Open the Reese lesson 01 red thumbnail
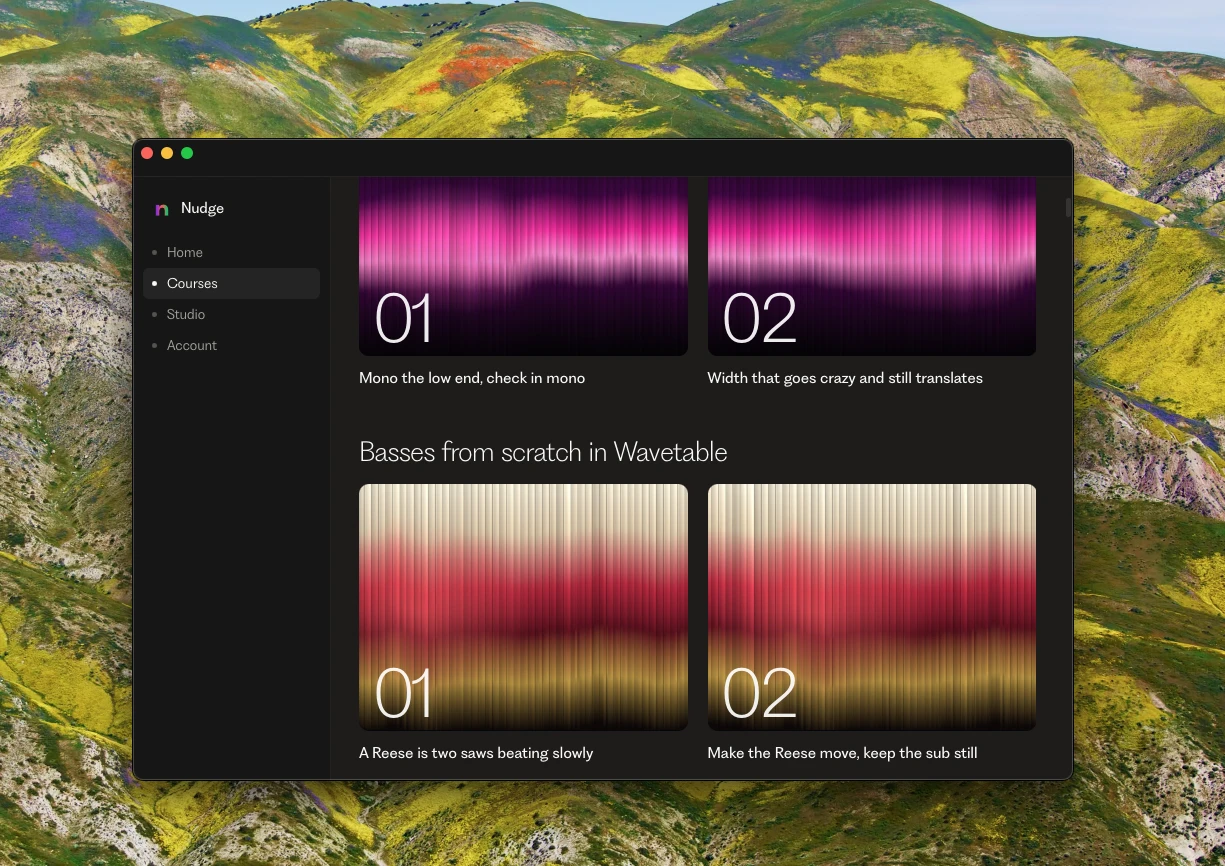1225x866 pixels. click(x=523, y=607)
